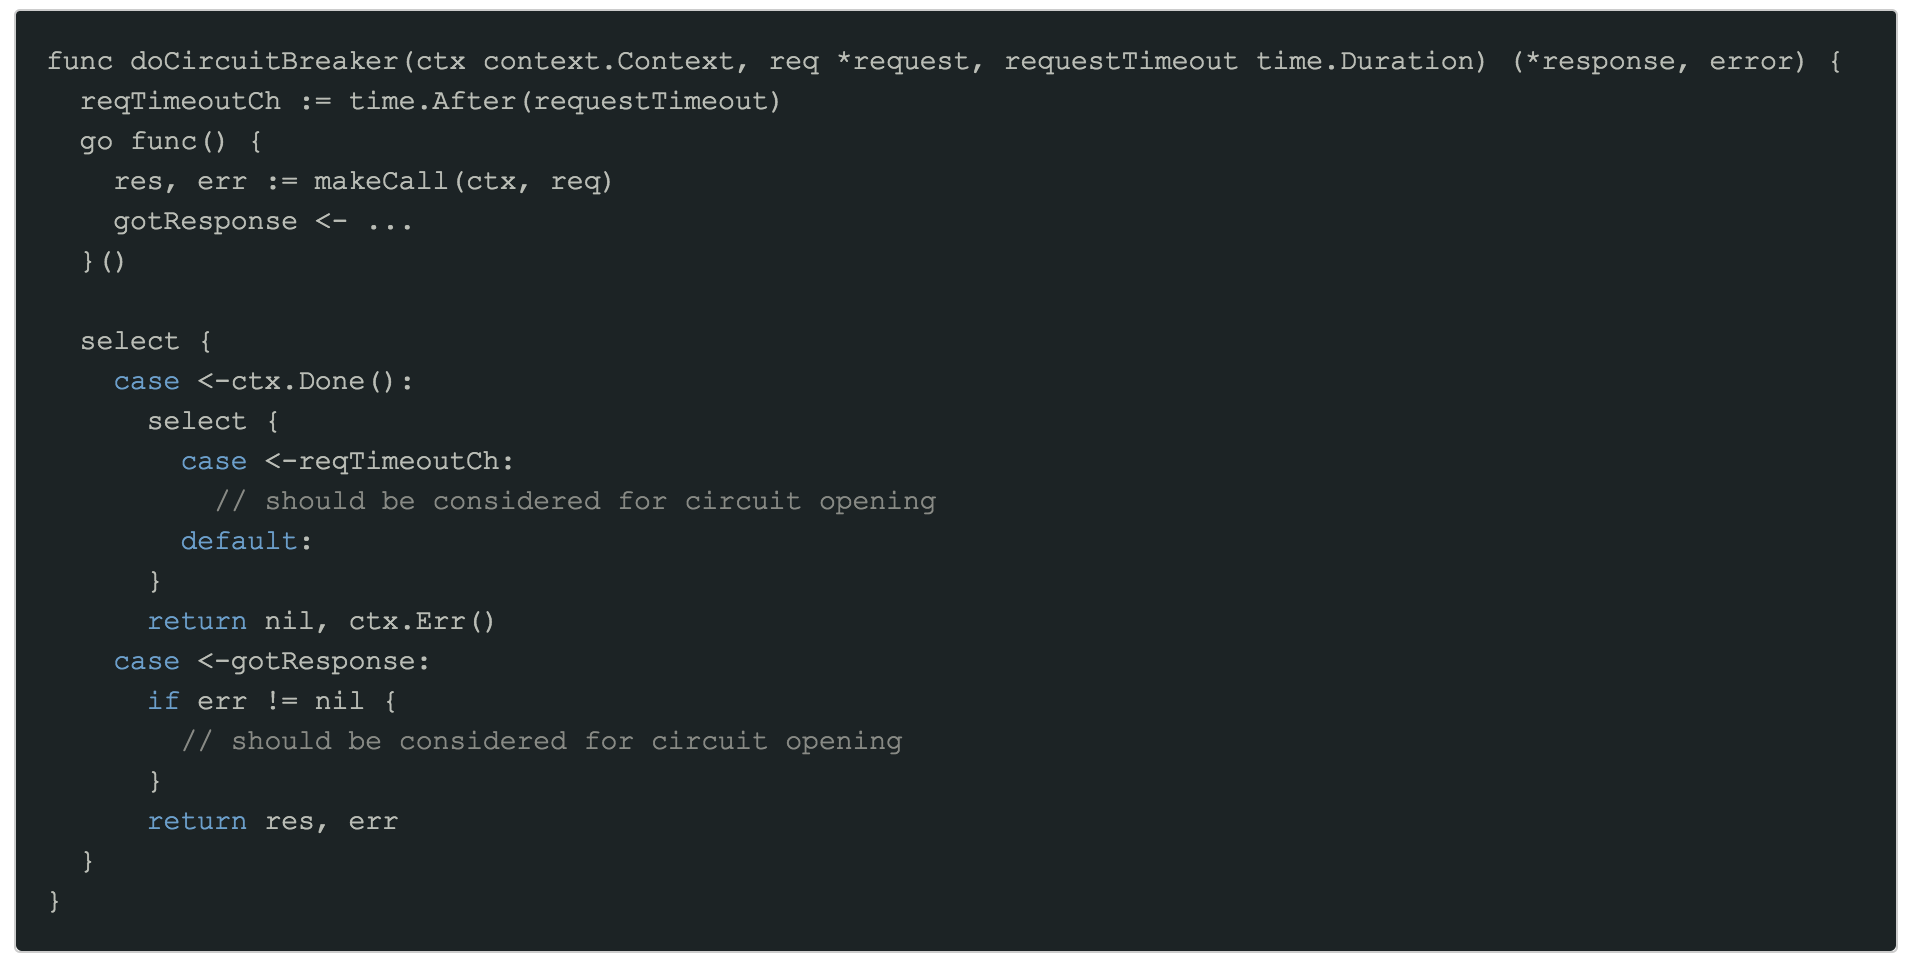Click the go func() line

[171, 141]
